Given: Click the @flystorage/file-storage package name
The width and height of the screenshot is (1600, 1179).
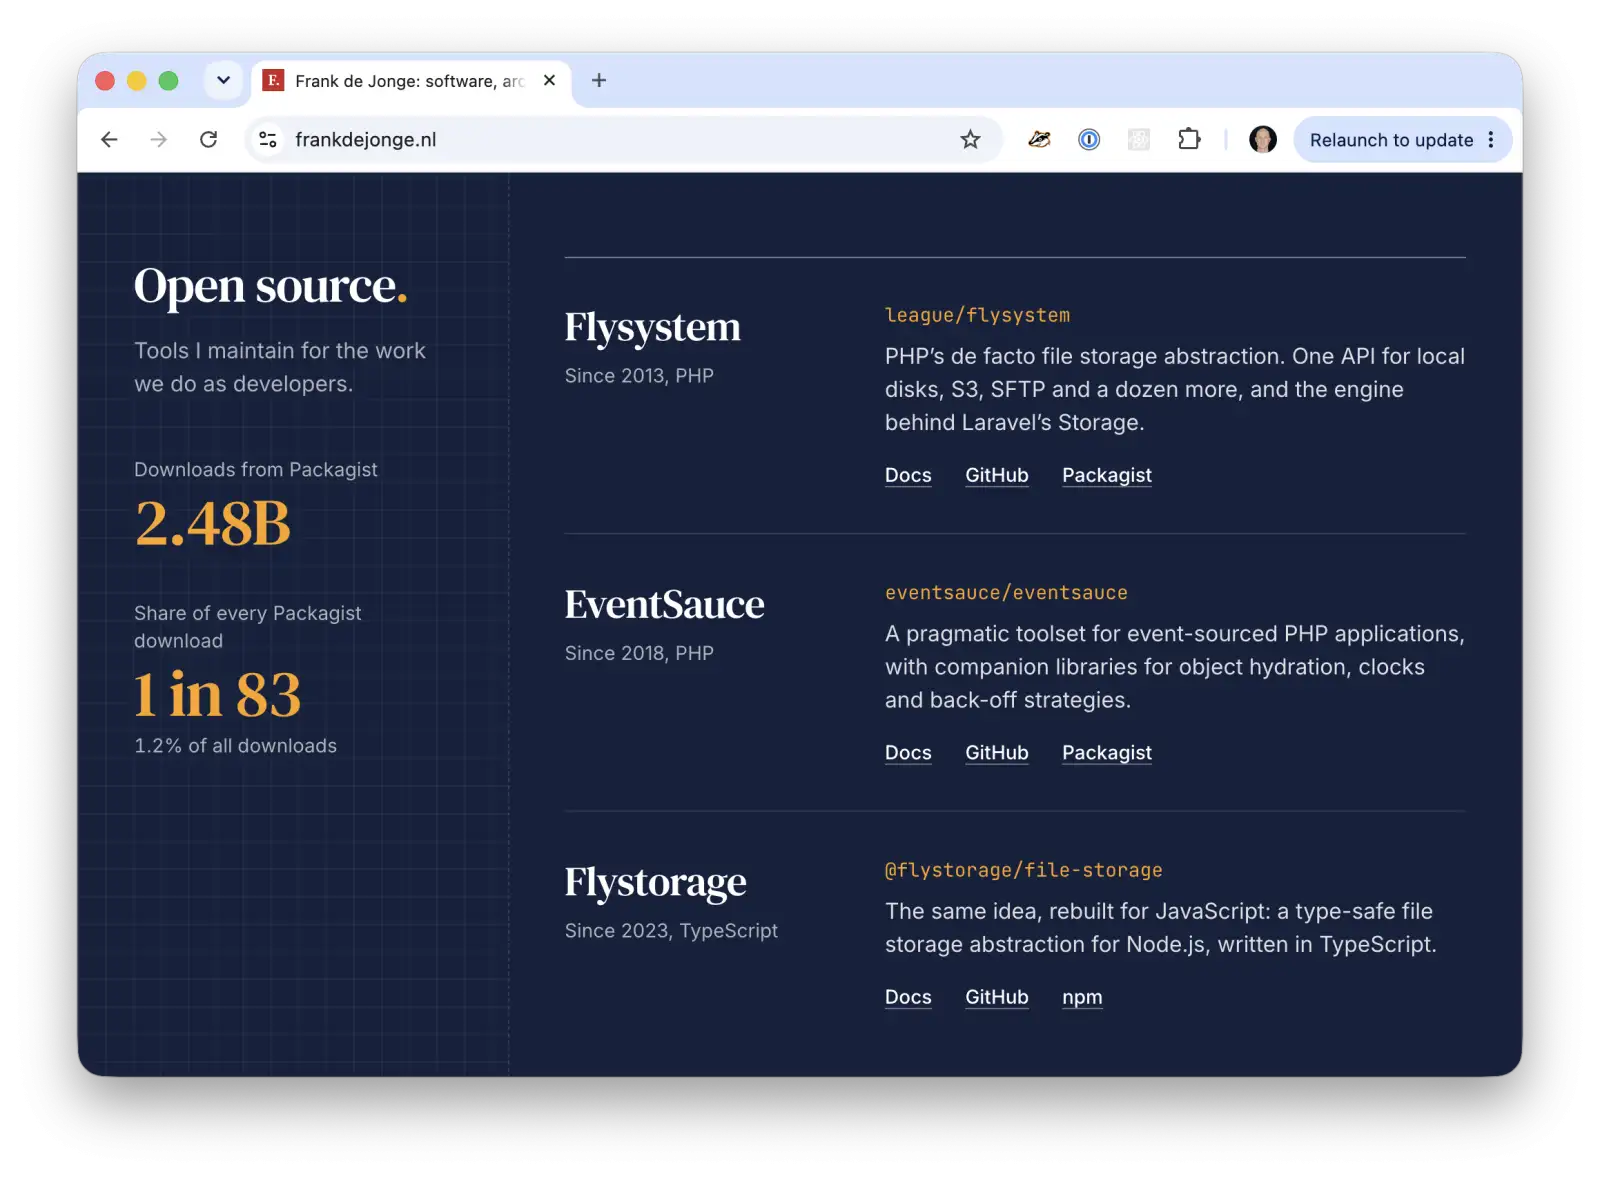Looking at the screenshot, I should [x=1024, y=870].
